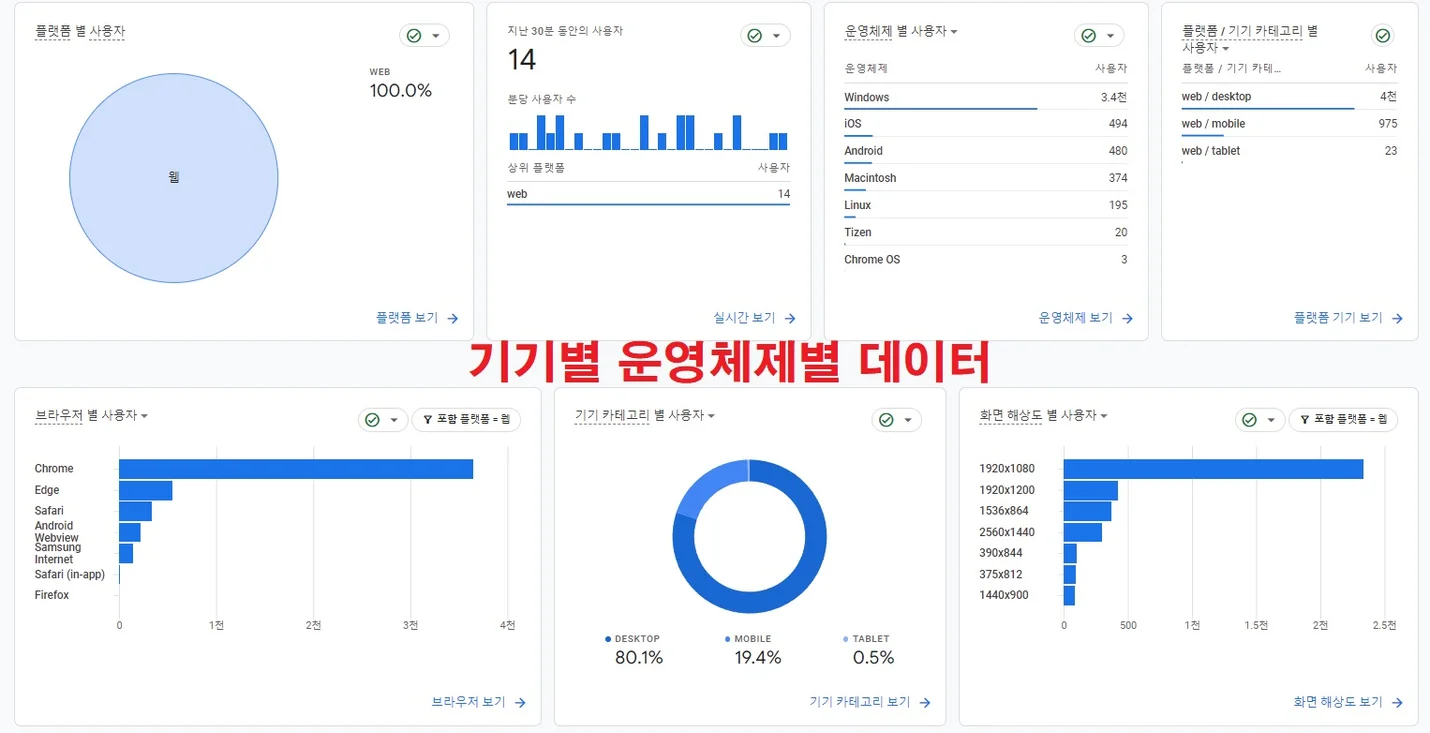This screenshot has width=1430, height=733.
Task: Click the 1536x864 resolution label
Action: (x=1004, y=511)
